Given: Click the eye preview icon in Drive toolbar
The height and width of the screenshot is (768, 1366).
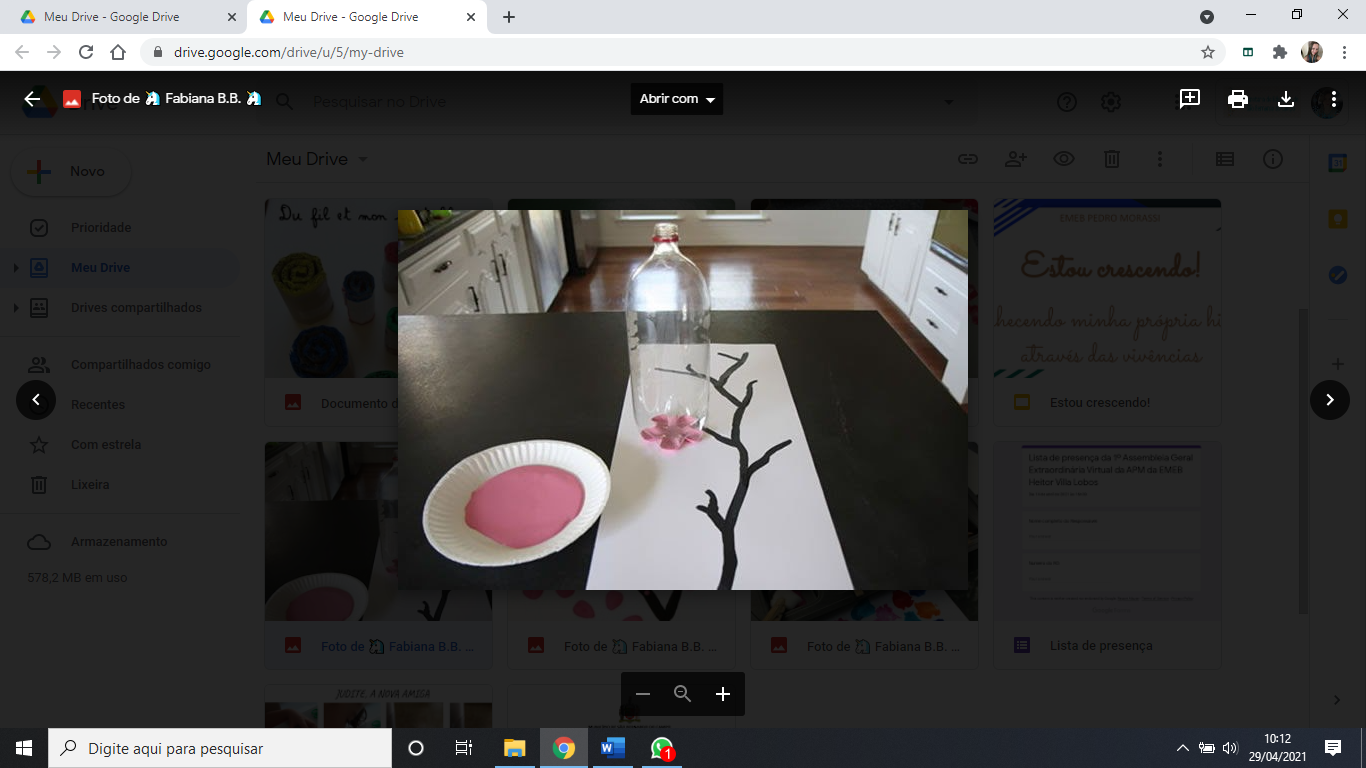Looking at the screenshot, I should 1064,159.
